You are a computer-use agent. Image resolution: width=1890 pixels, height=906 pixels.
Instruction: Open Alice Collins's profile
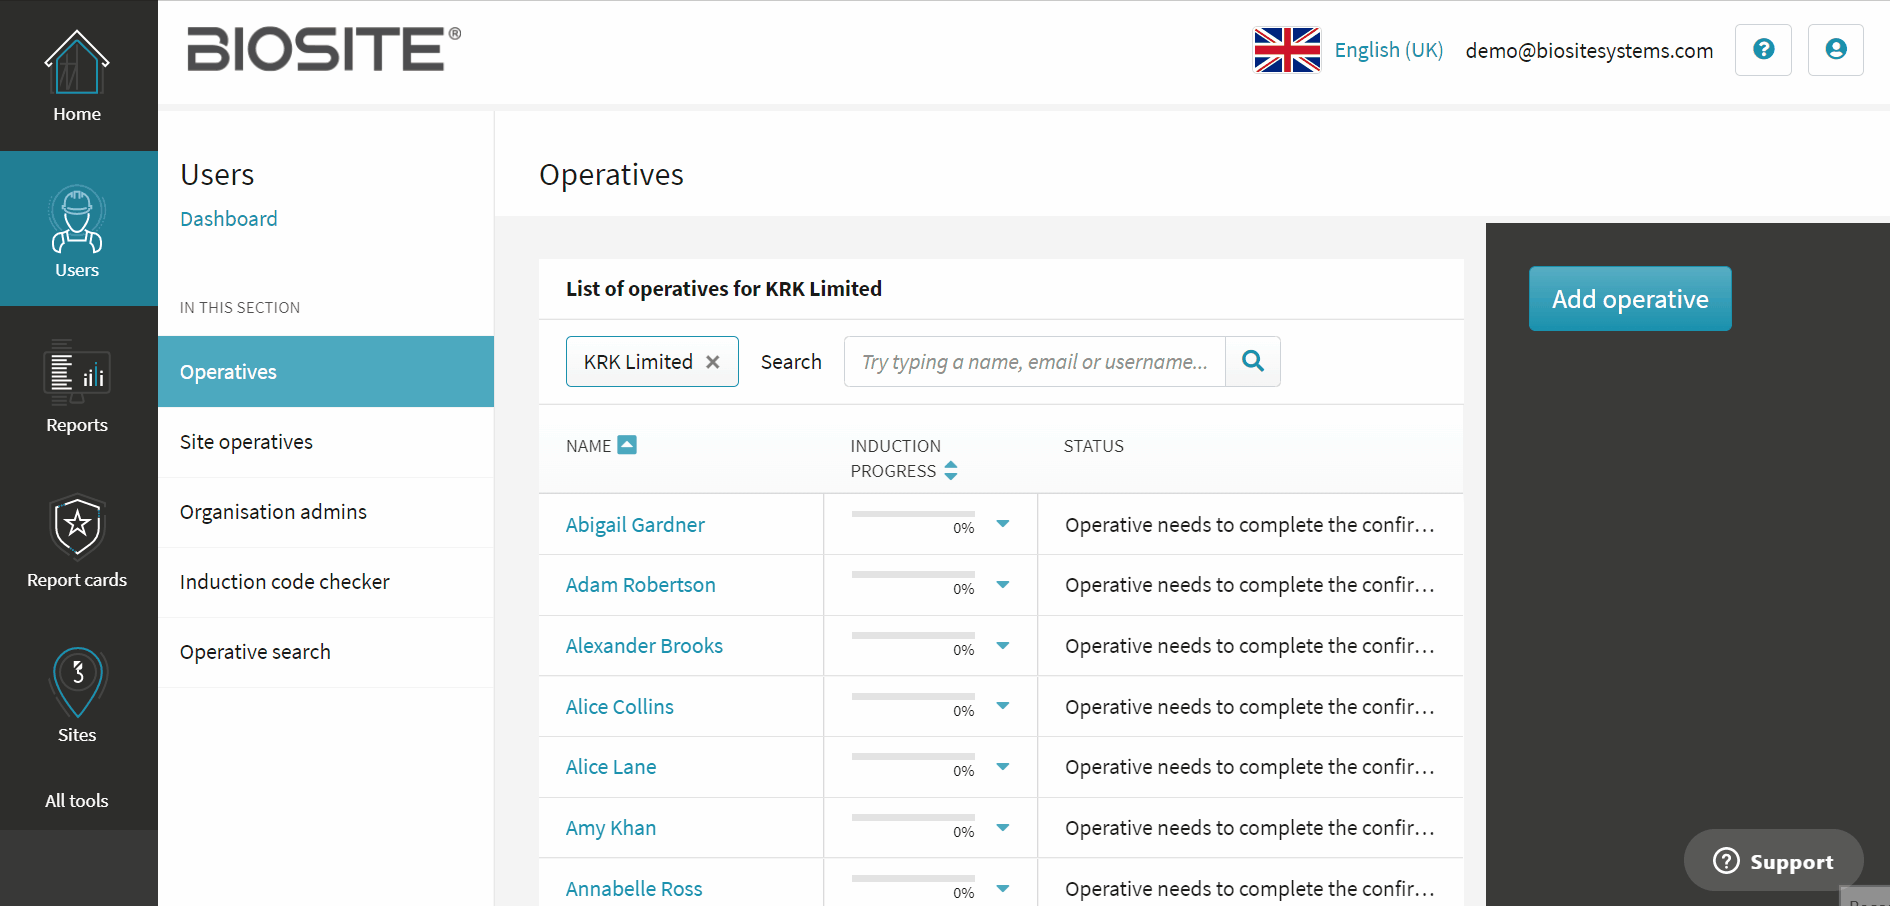pyautogui.click(x=619, y=707)
